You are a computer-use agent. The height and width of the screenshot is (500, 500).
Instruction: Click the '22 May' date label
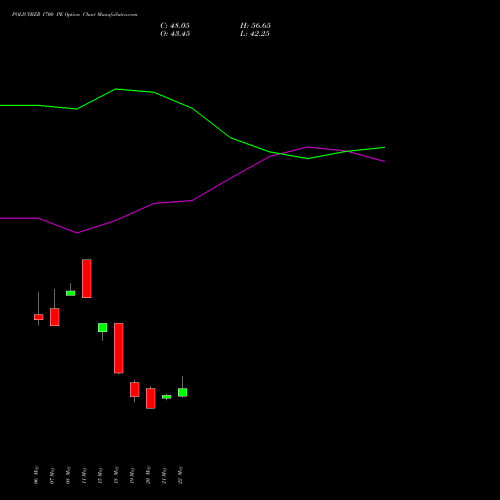(180, 475)
